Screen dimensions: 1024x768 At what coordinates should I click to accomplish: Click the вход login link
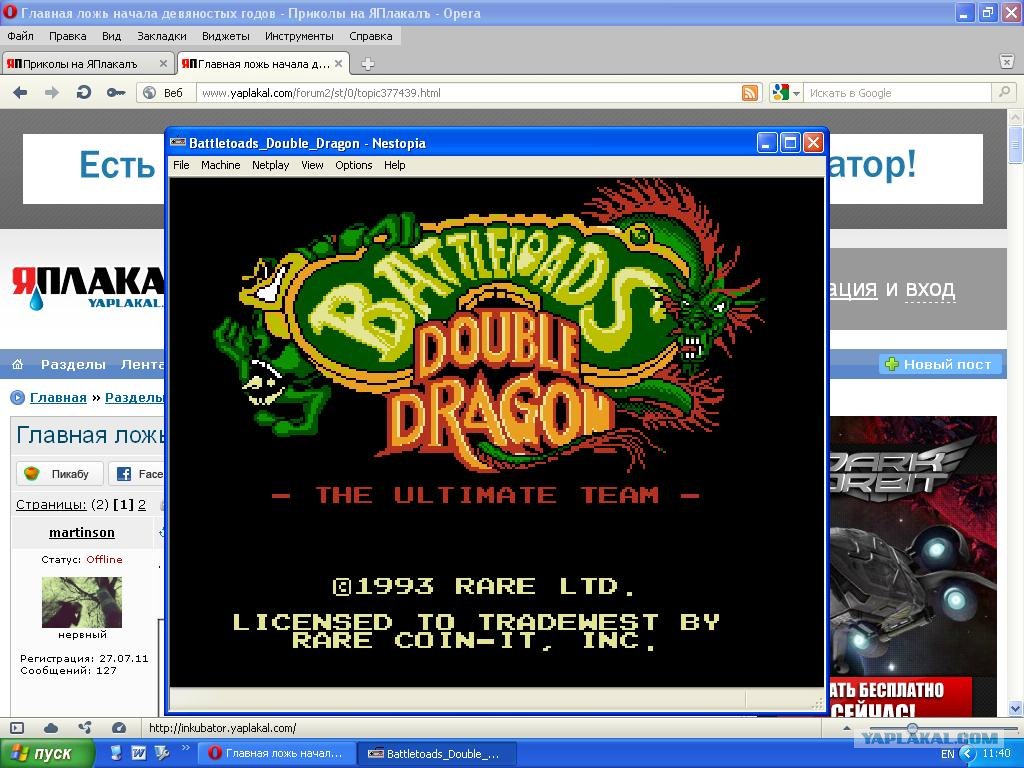pyautogui.click(x=930, y=289)
